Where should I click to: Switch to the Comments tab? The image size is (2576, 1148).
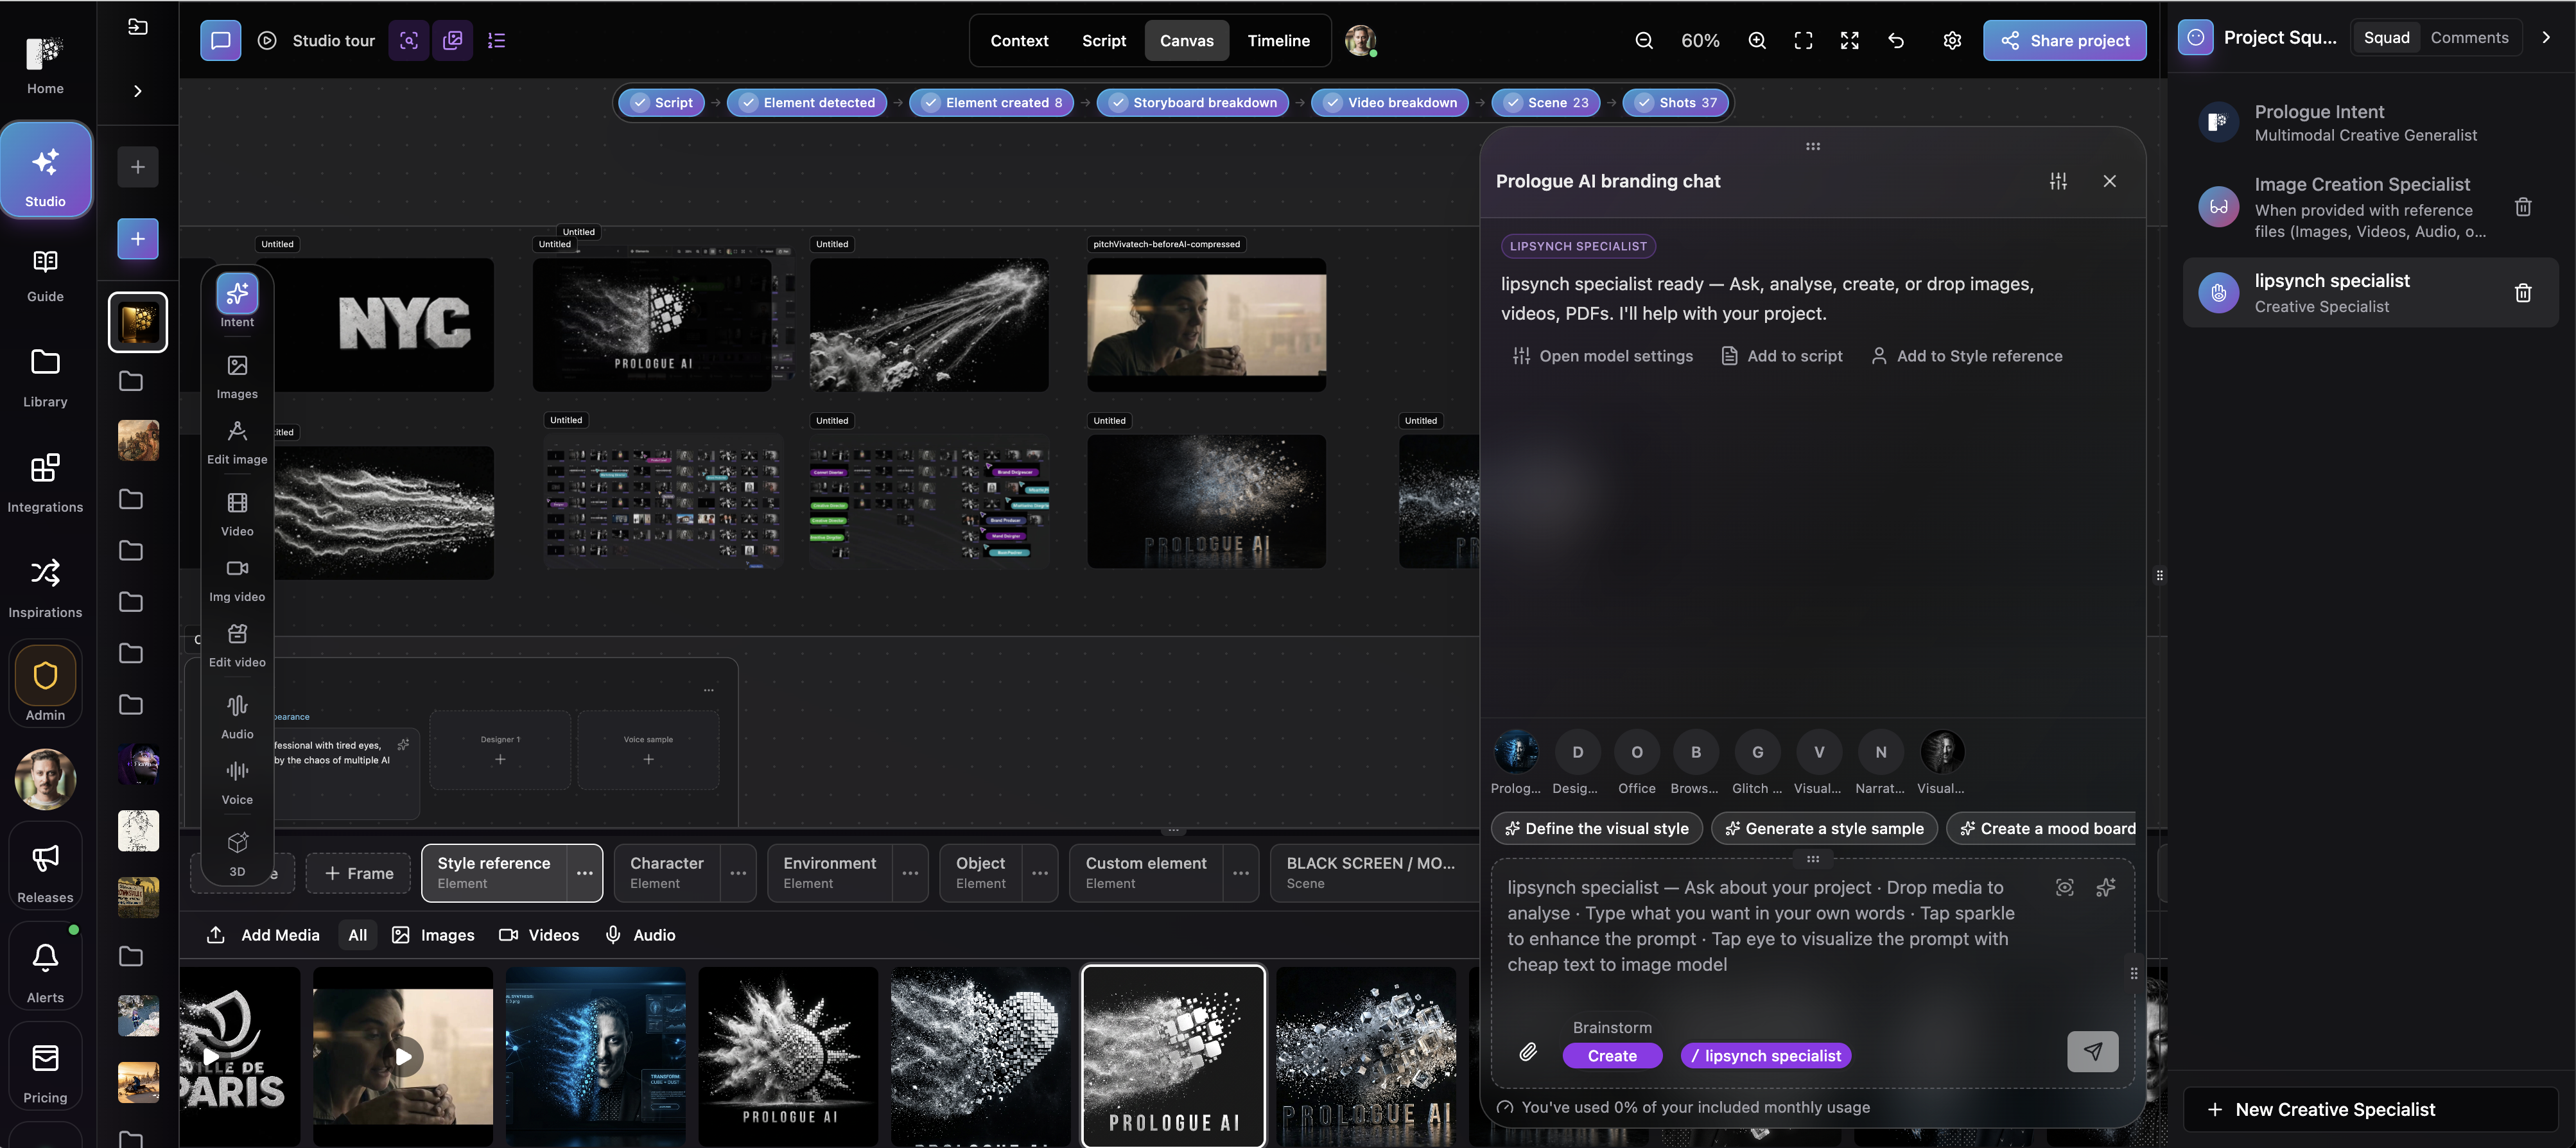pos(2469,38)
